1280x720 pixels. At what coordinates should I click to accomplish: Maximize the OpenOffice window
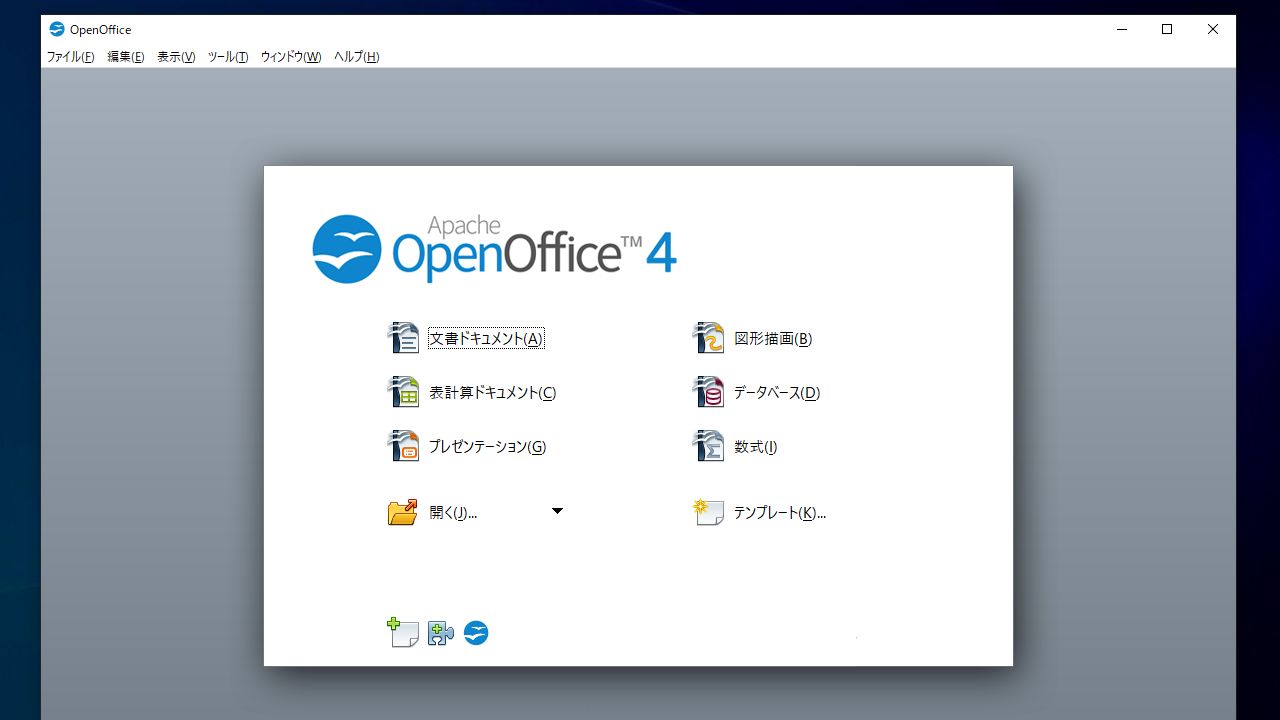pos(1167,29)
